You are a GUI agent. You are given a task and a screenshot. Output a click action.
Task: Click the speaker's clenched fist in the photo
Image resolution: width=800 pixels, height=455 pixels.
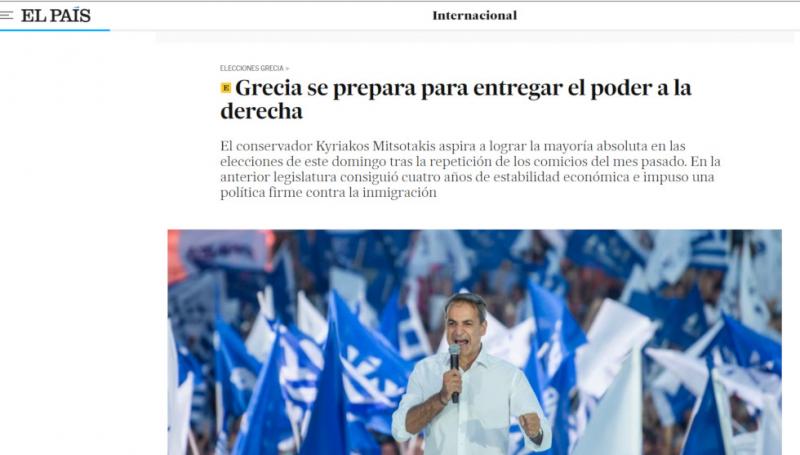click(530, 424)
